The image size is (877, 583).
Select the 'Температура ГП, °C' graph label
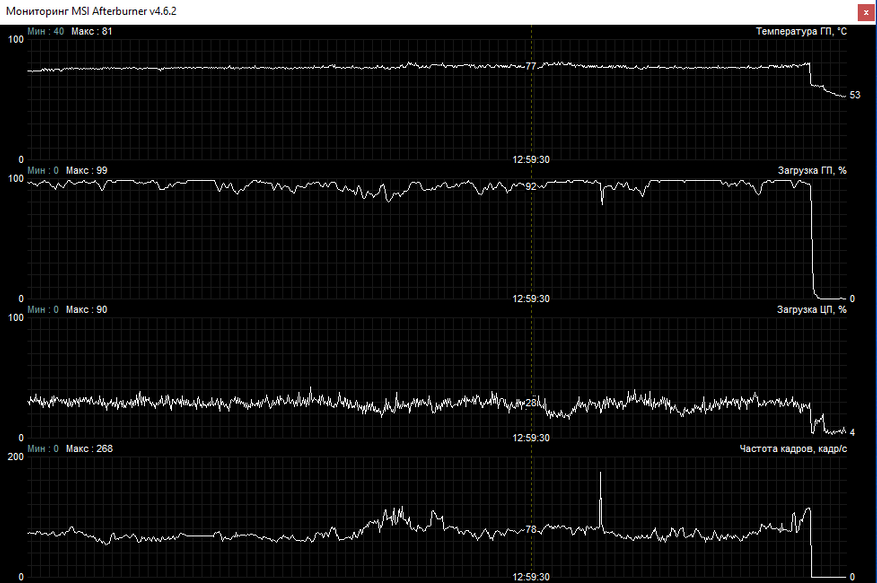pos(801,31)
